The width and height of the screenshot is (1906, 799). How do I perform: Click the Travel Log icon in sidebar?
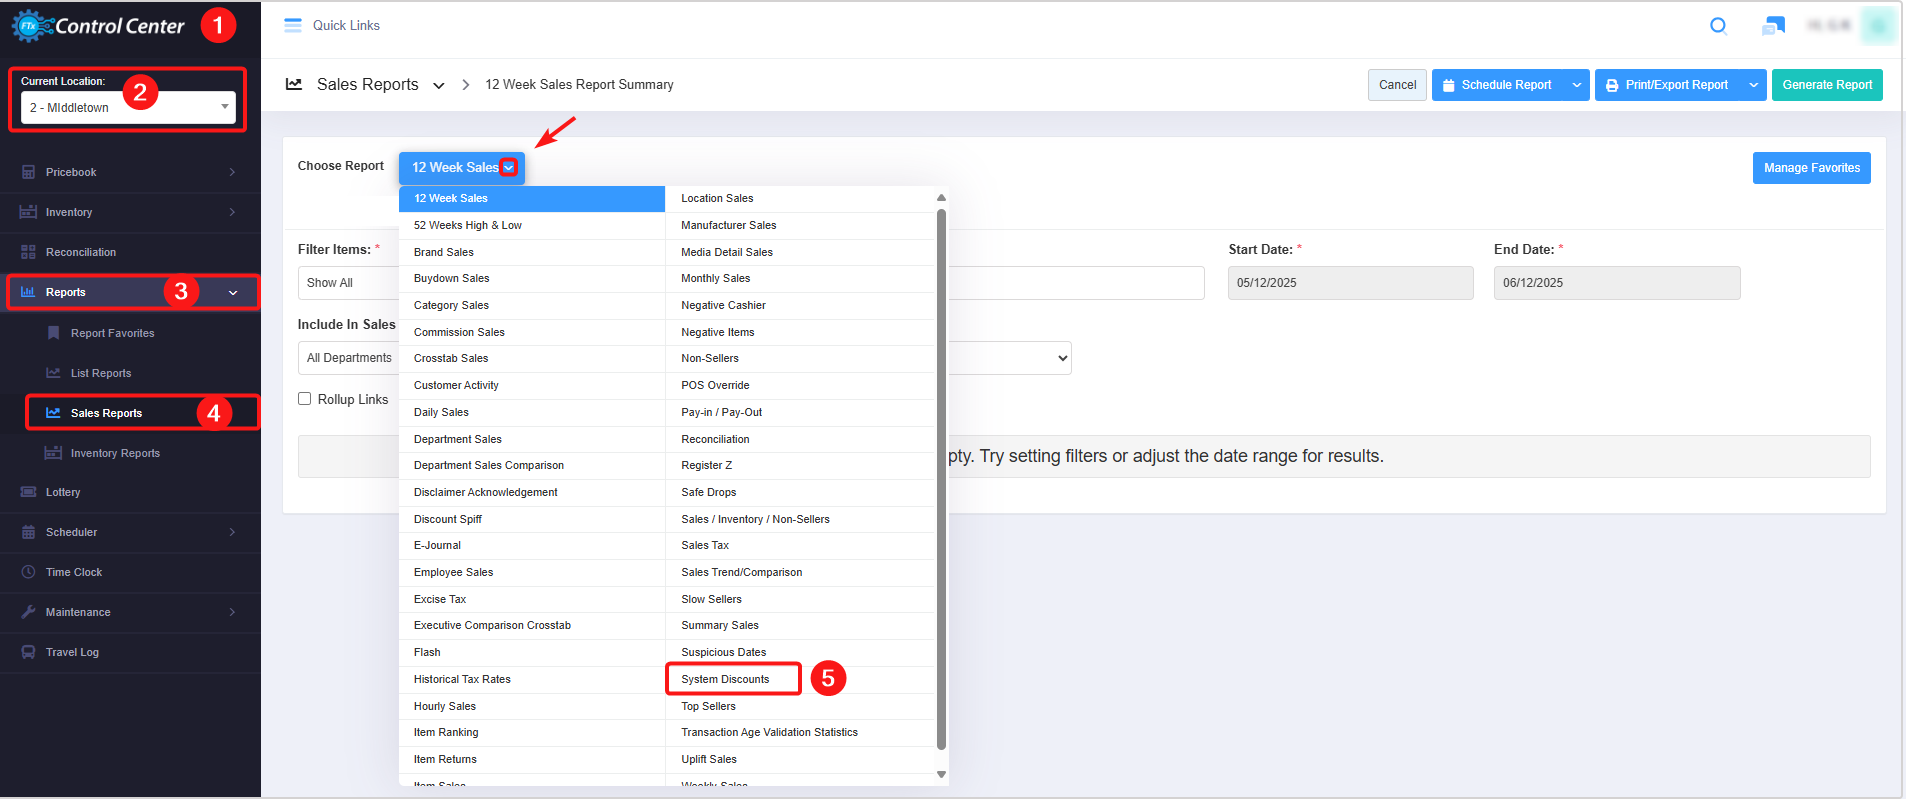click(28, 652)
